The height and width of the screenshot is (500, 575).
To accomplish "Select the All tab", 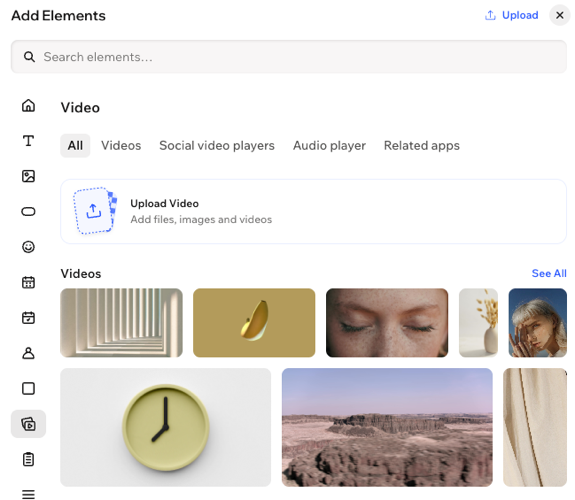I will pos(75,146).
